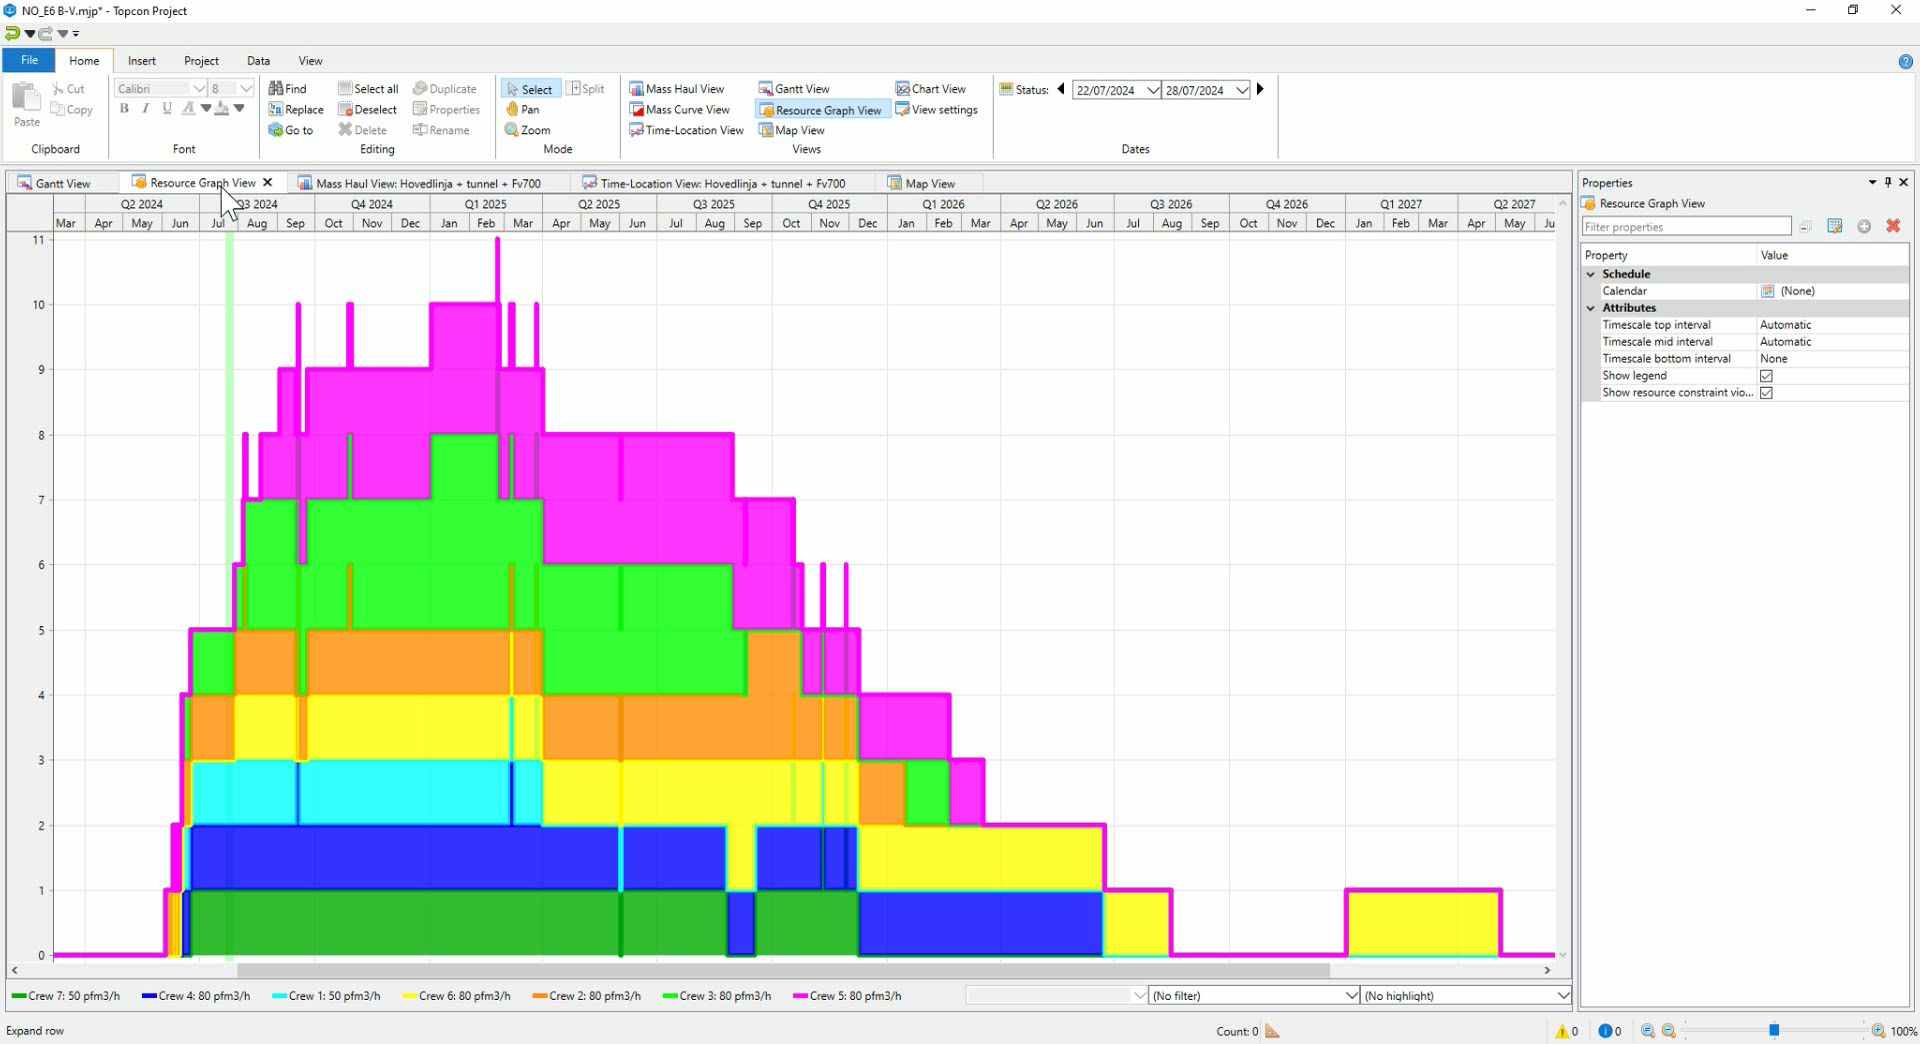The image size is (1920, 1044).
Task: Collapse the Schedule property group
Action: (1591, 274)
